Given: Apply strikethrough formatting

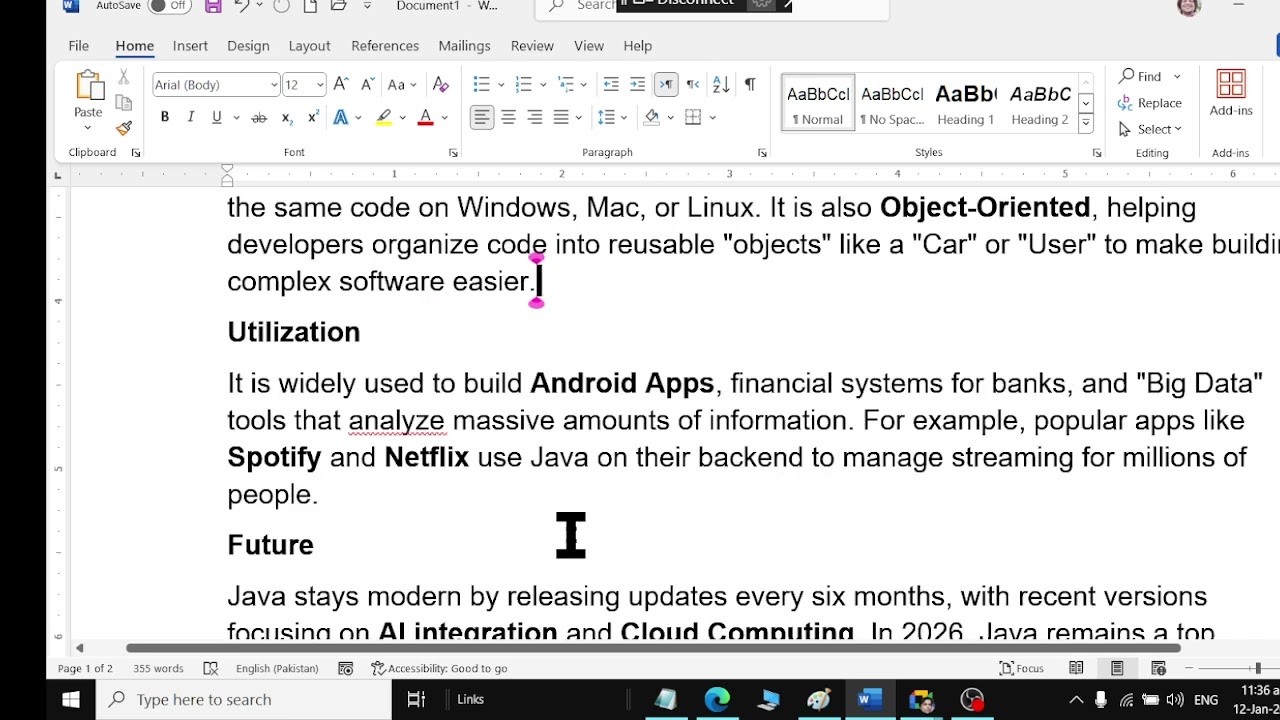Looking at the screenshot, I should 259,118.
